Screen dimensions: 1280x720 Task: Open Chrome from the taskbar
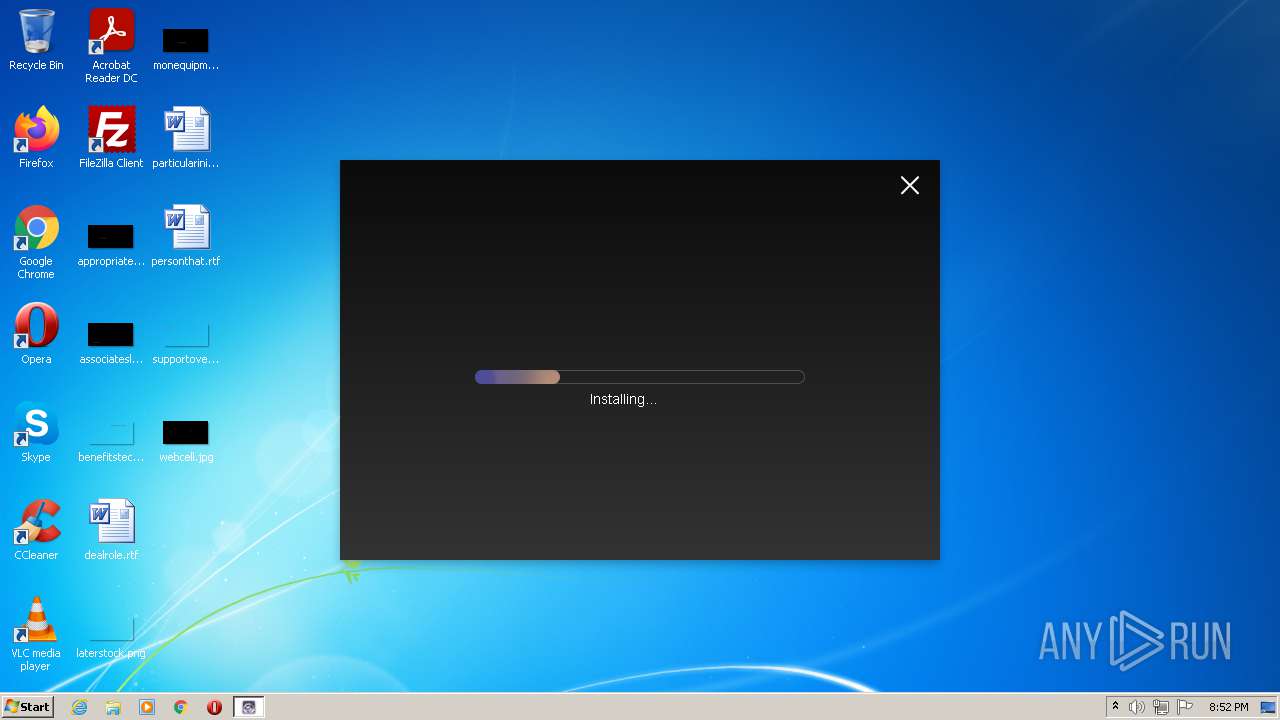(181, 707)
